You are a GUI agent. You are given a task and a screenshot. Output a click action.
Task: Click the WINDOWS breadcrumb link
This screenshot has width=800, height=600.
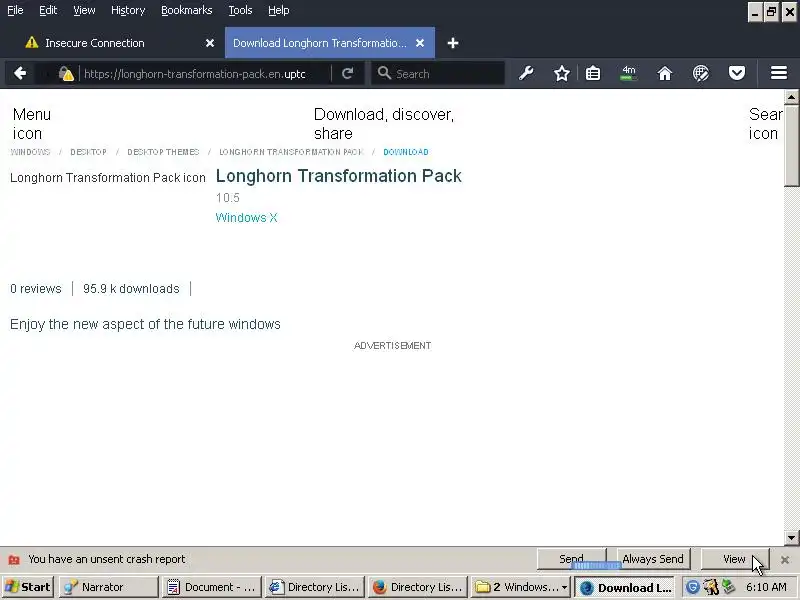coord(30,152)
